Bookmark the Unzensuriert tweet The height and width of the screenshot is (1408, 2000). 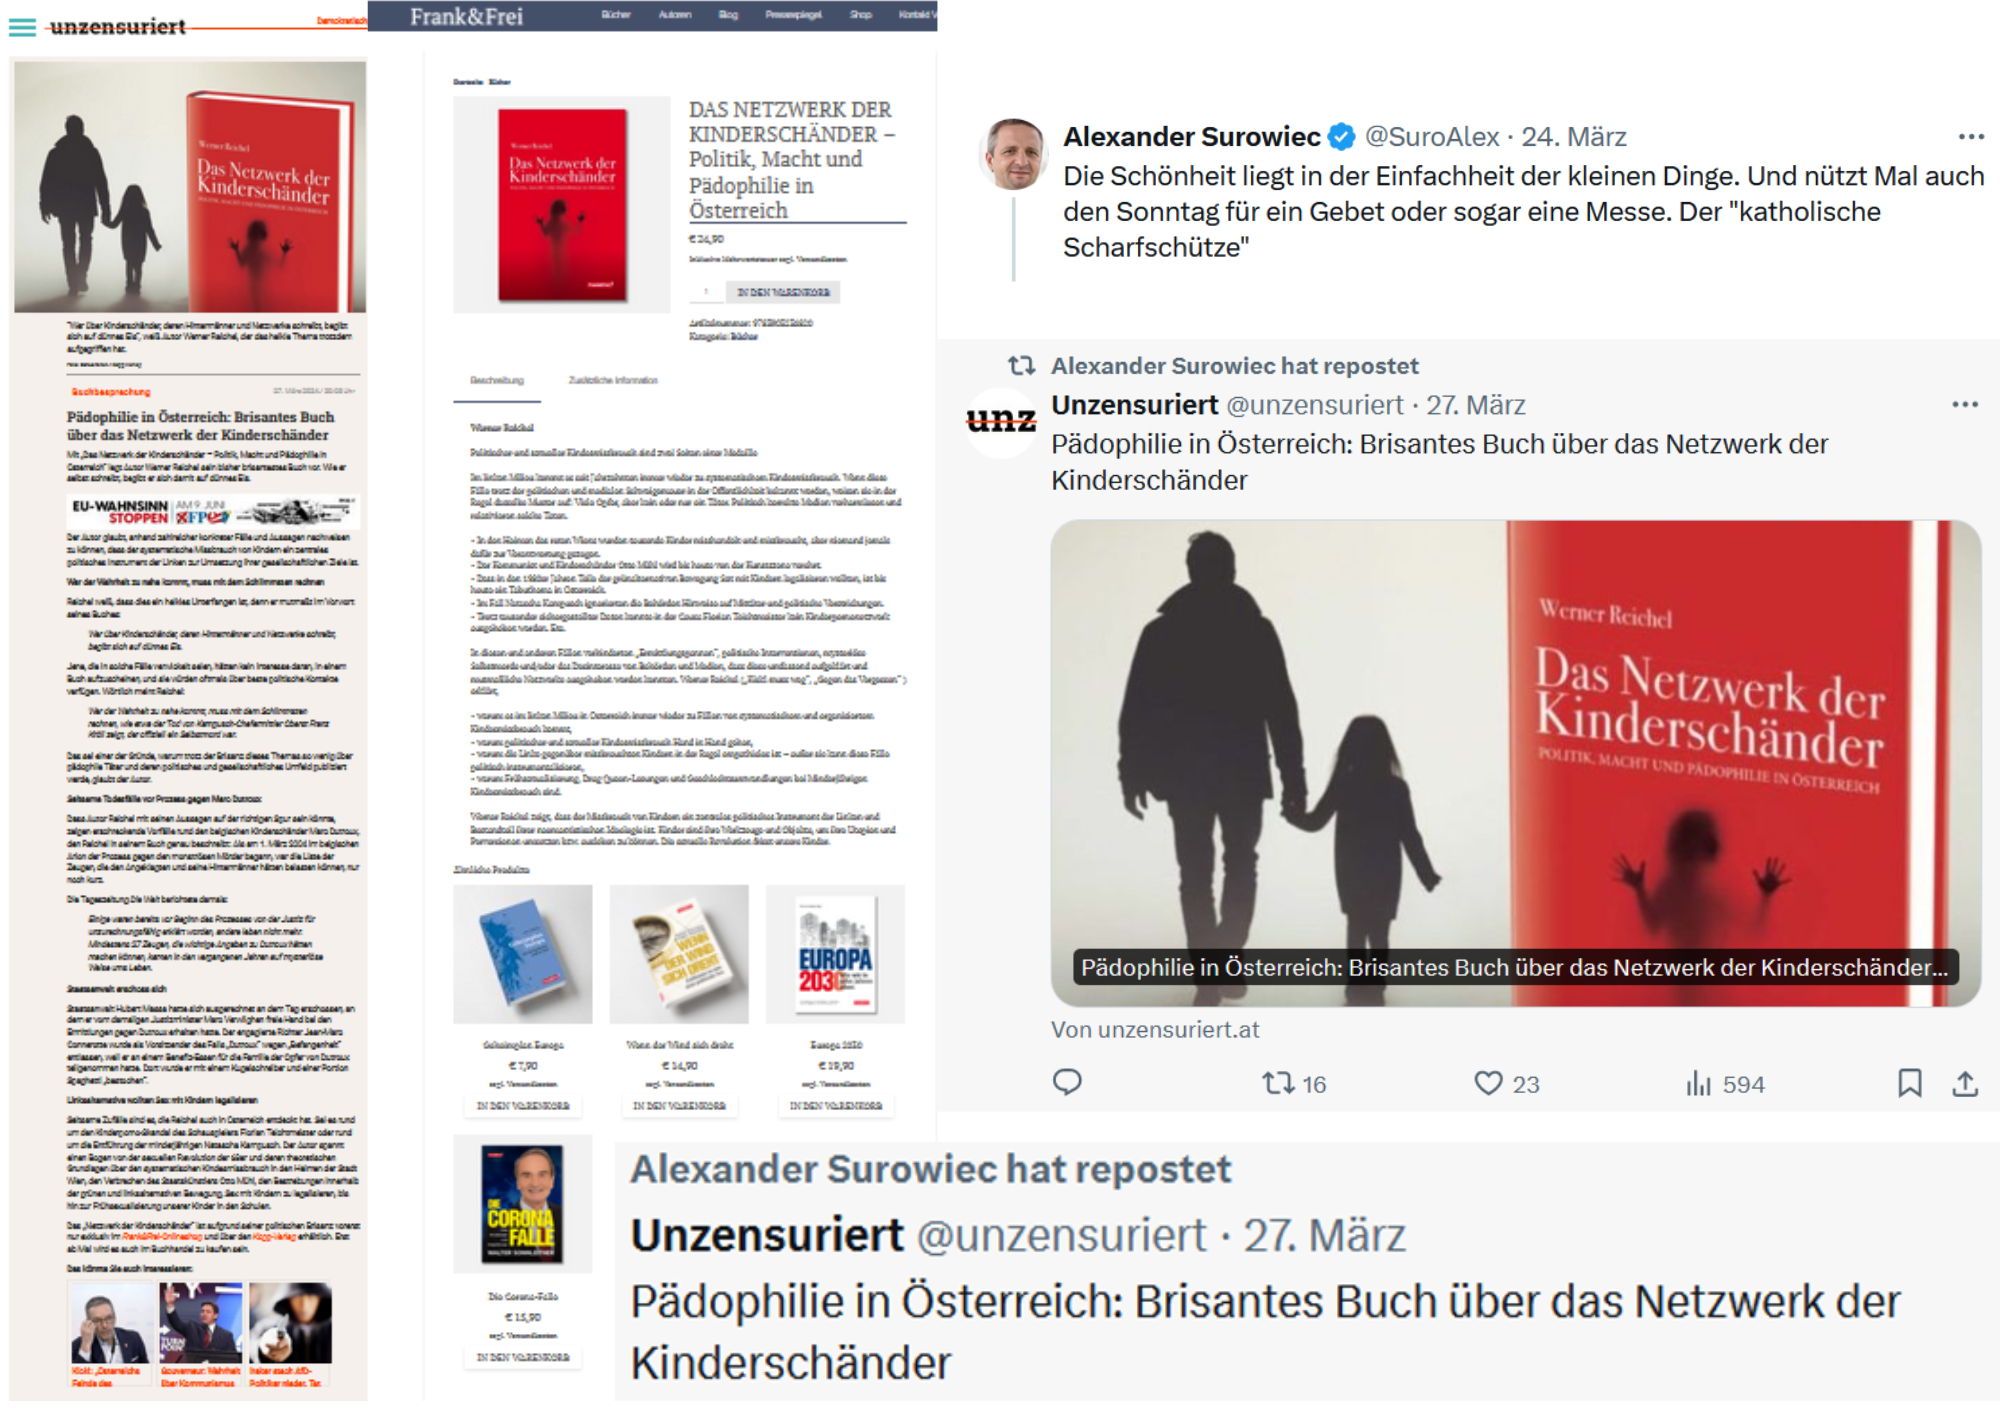tap(1910, 1083)
